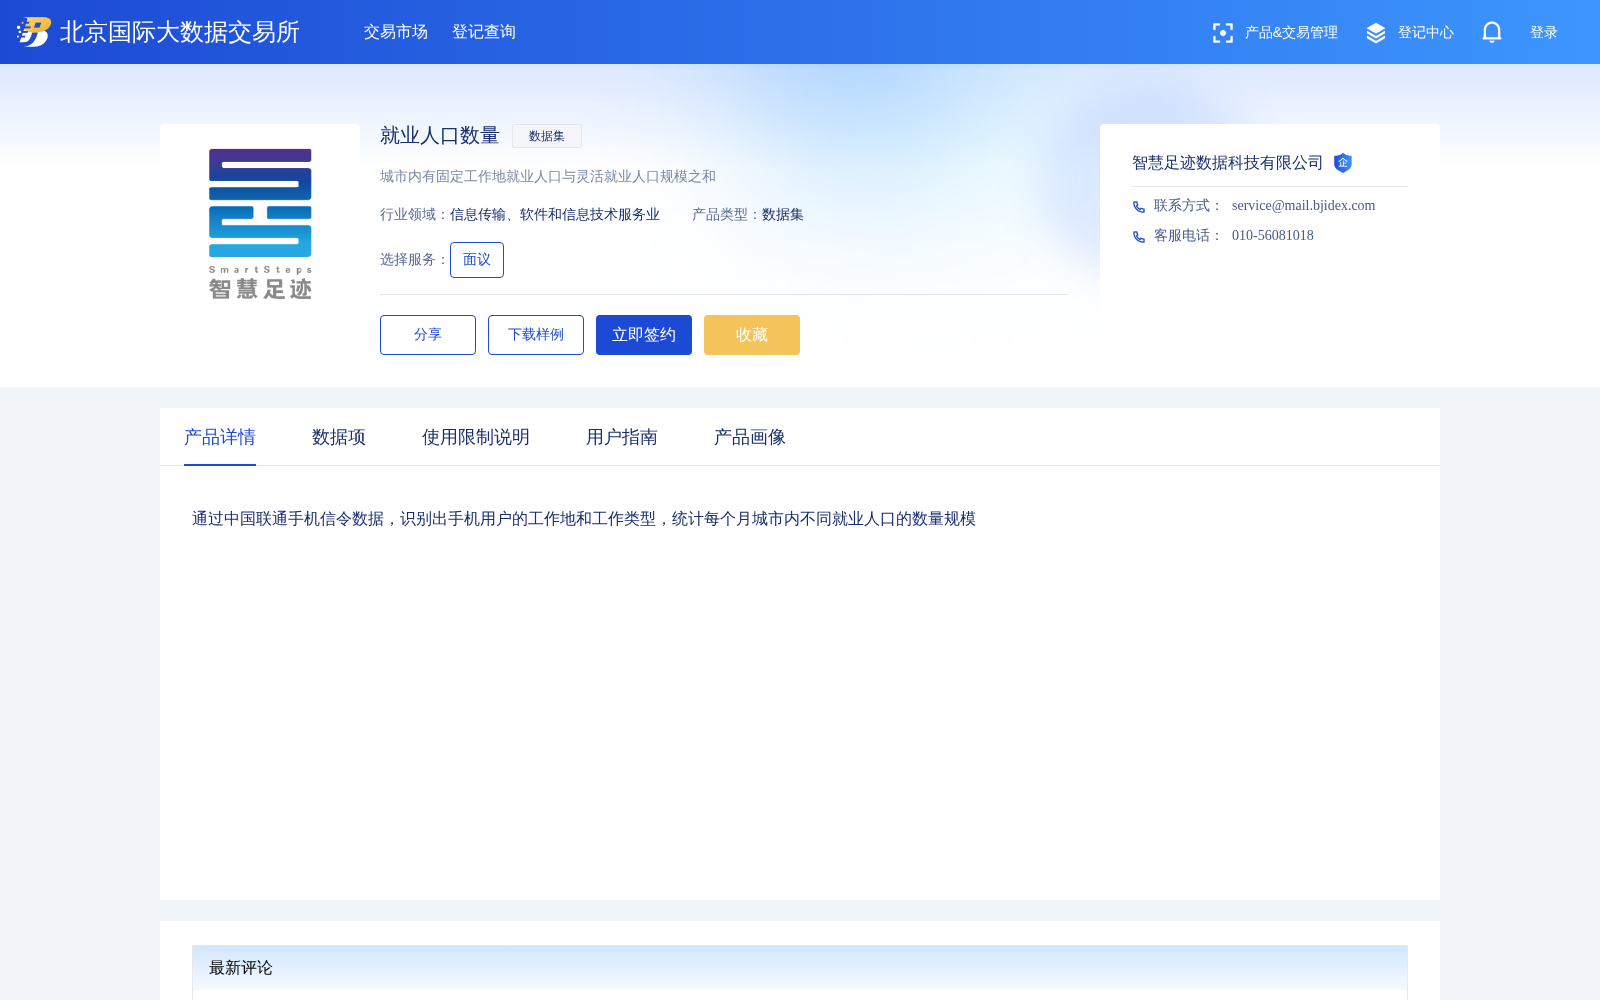Click 智慧足迹数据科技有限公司 company name
Screen dimensions: 1600x1000
click(1228, 163)
